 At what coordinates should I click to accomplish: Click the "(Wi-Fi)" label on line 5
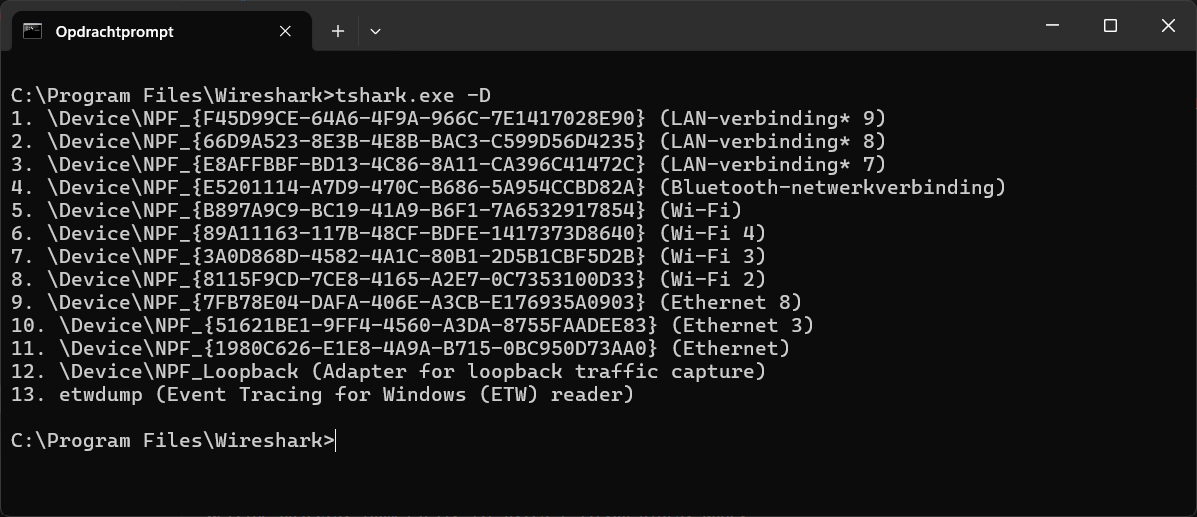(701, 211)
